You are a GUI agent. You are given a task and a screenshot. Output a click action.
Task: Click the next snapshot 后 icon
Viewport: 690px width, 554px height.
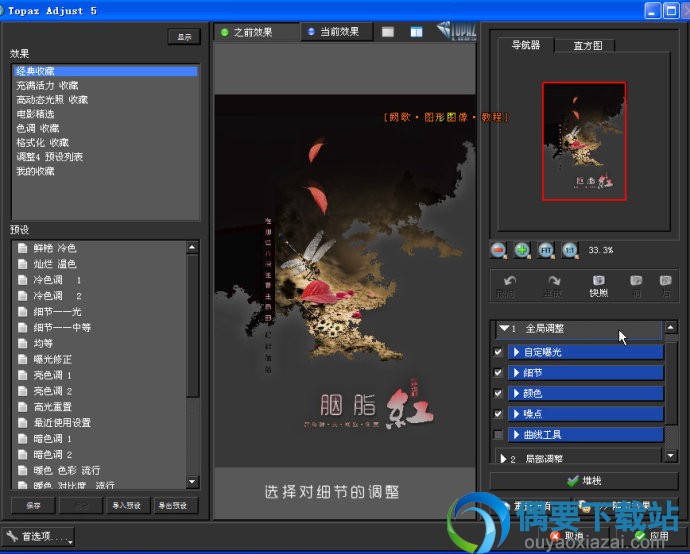coord(665,286)
